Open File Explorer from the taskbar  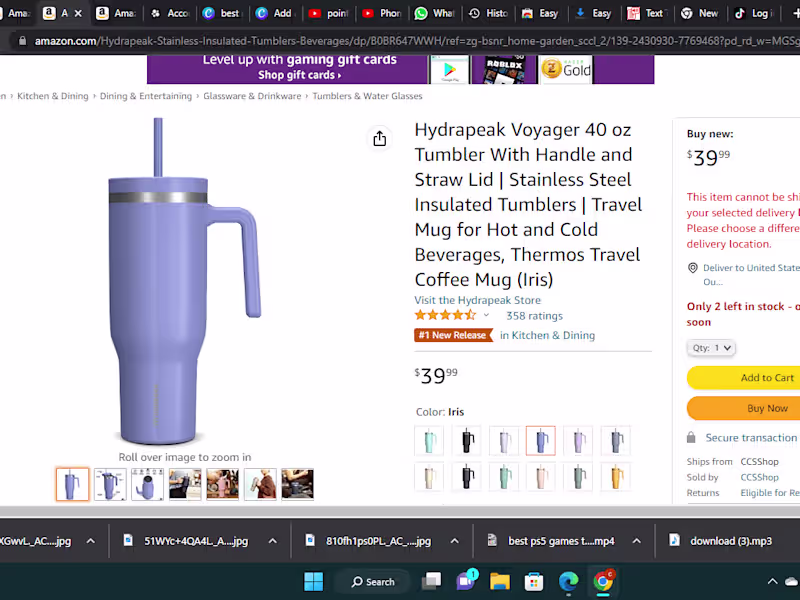pyautogui.click(x=500, y=581)
